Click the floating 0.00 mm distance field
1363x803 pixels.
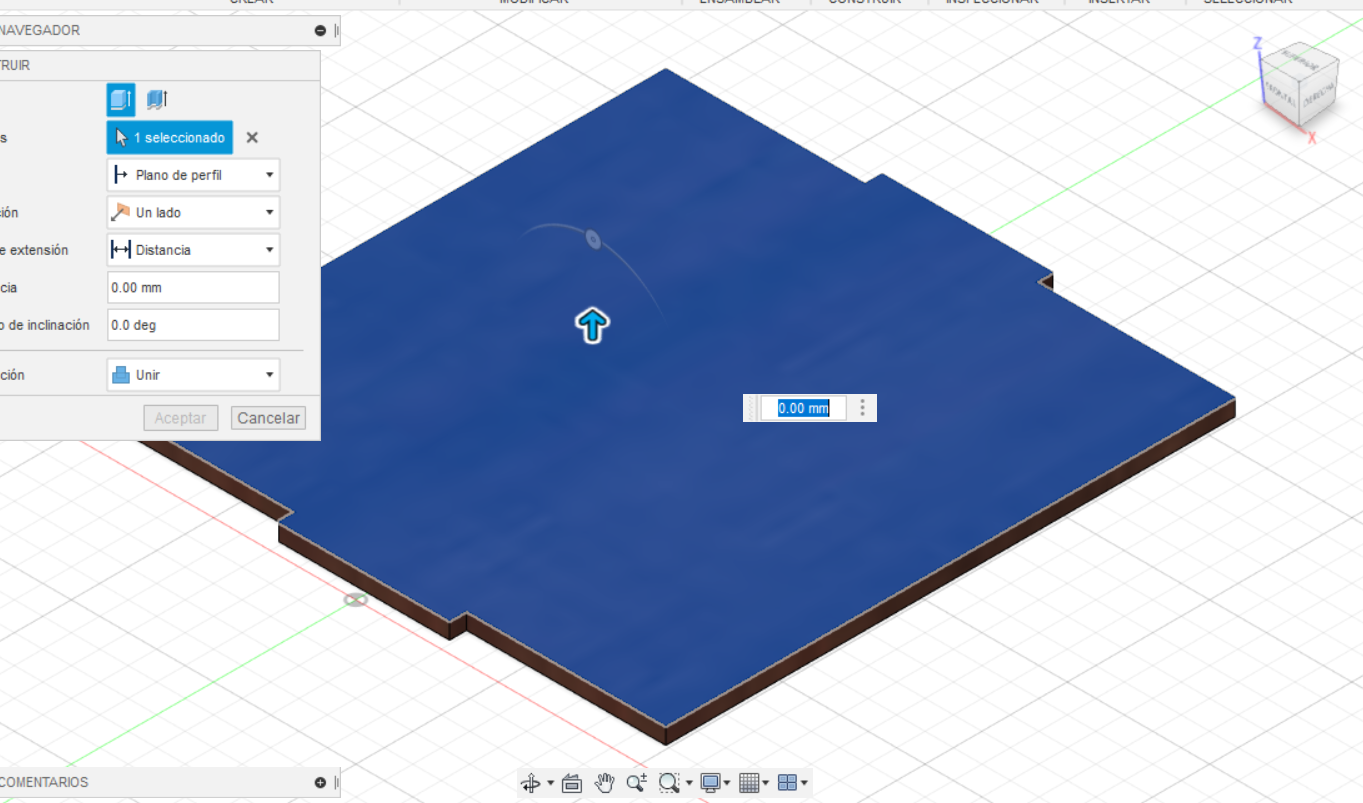(803, 407)
